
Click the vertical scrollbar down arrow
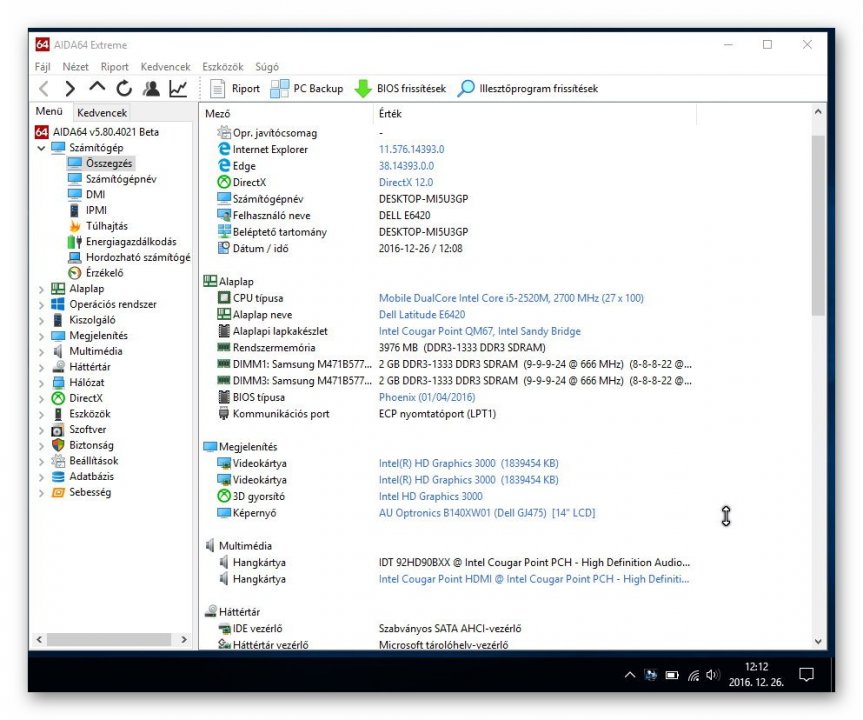tap(818, 641)
